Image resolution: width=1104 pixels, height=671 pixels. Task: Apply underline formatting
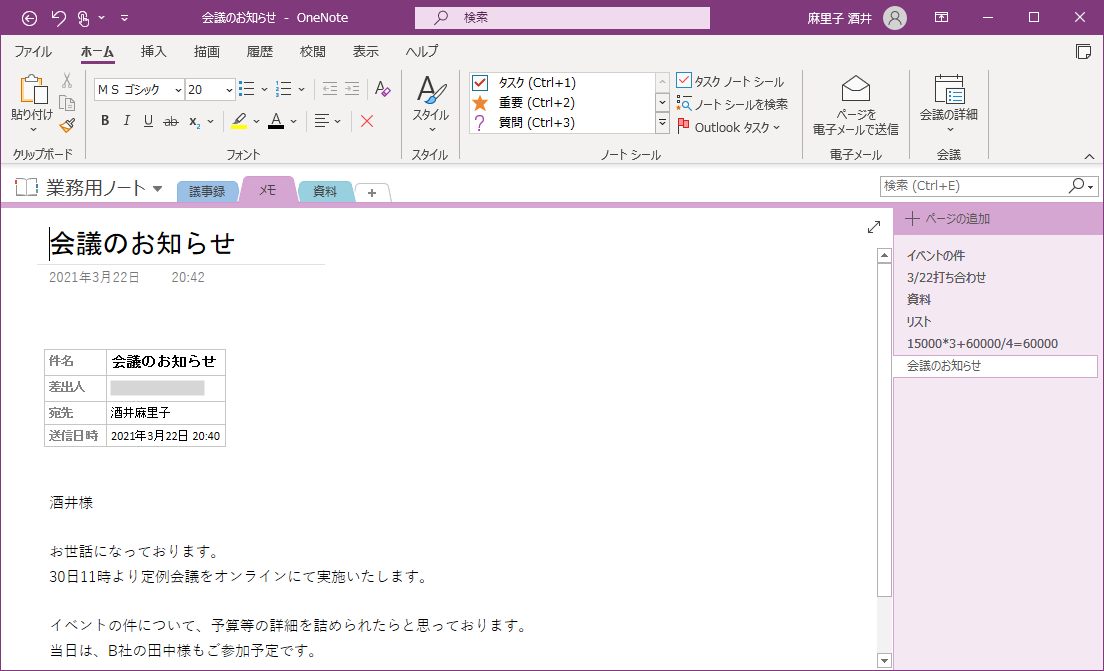click(x=148, y=121)
